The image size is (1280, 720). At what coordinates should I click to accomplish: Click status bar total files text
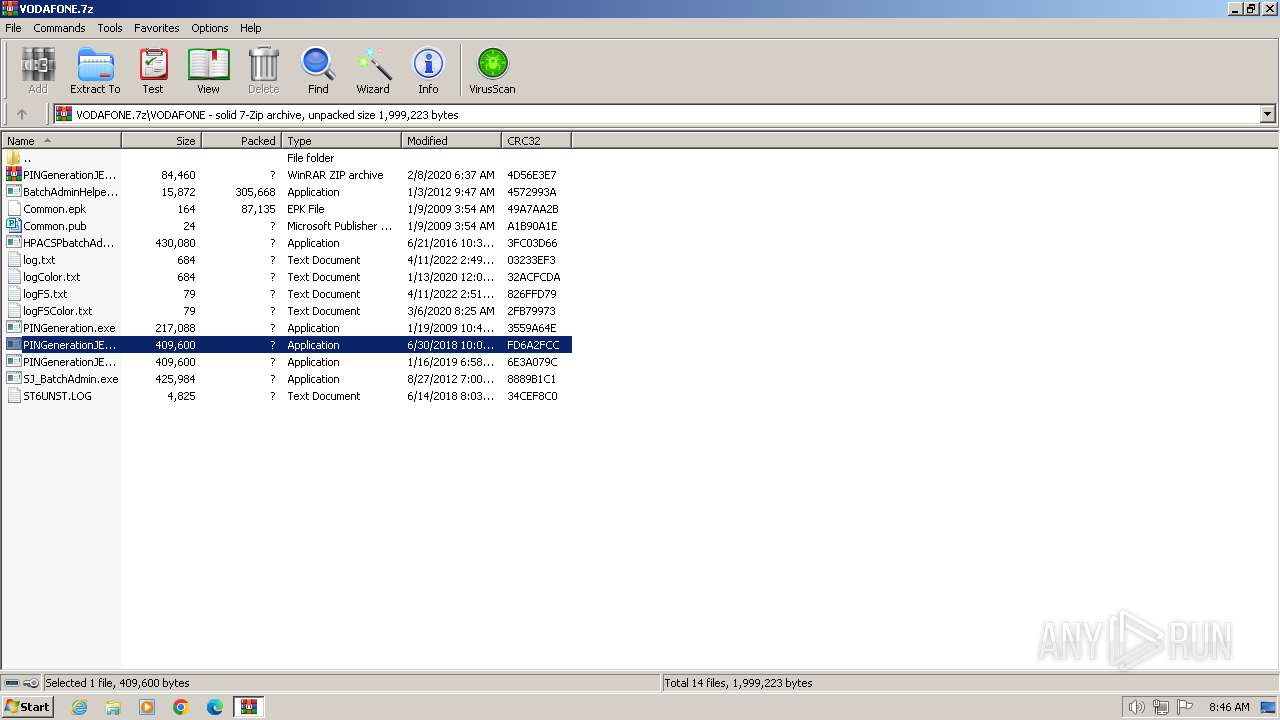pos(738,683)
